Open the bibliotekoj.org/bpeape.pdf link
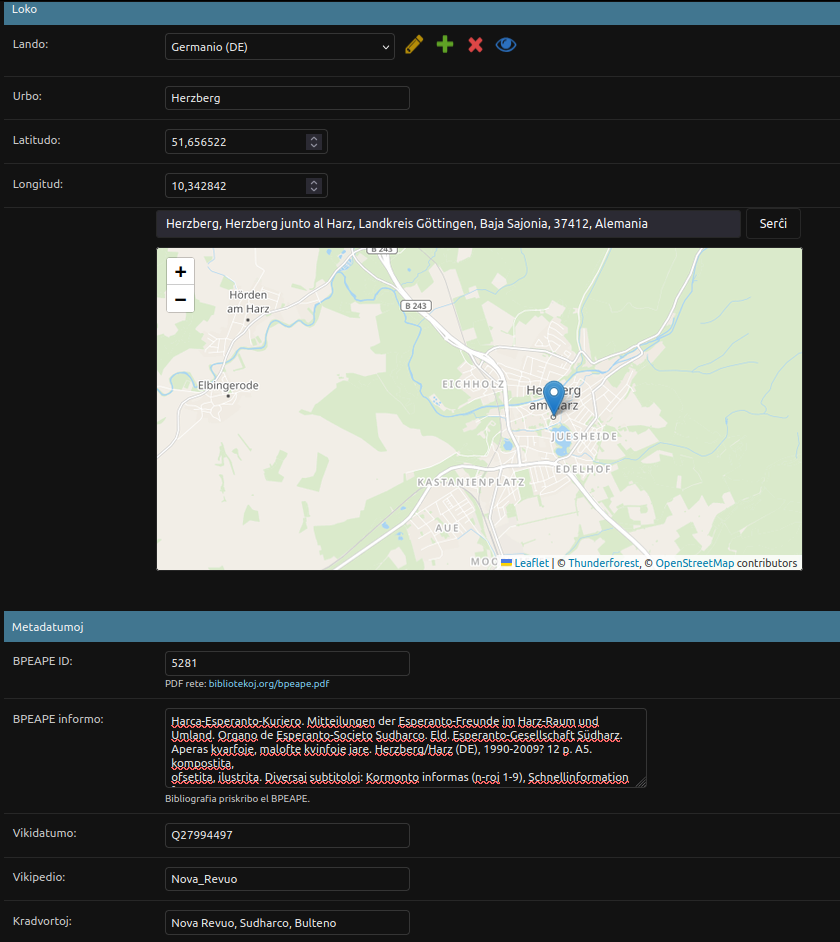Screen dimensions: 840x942 click(269, 684)
